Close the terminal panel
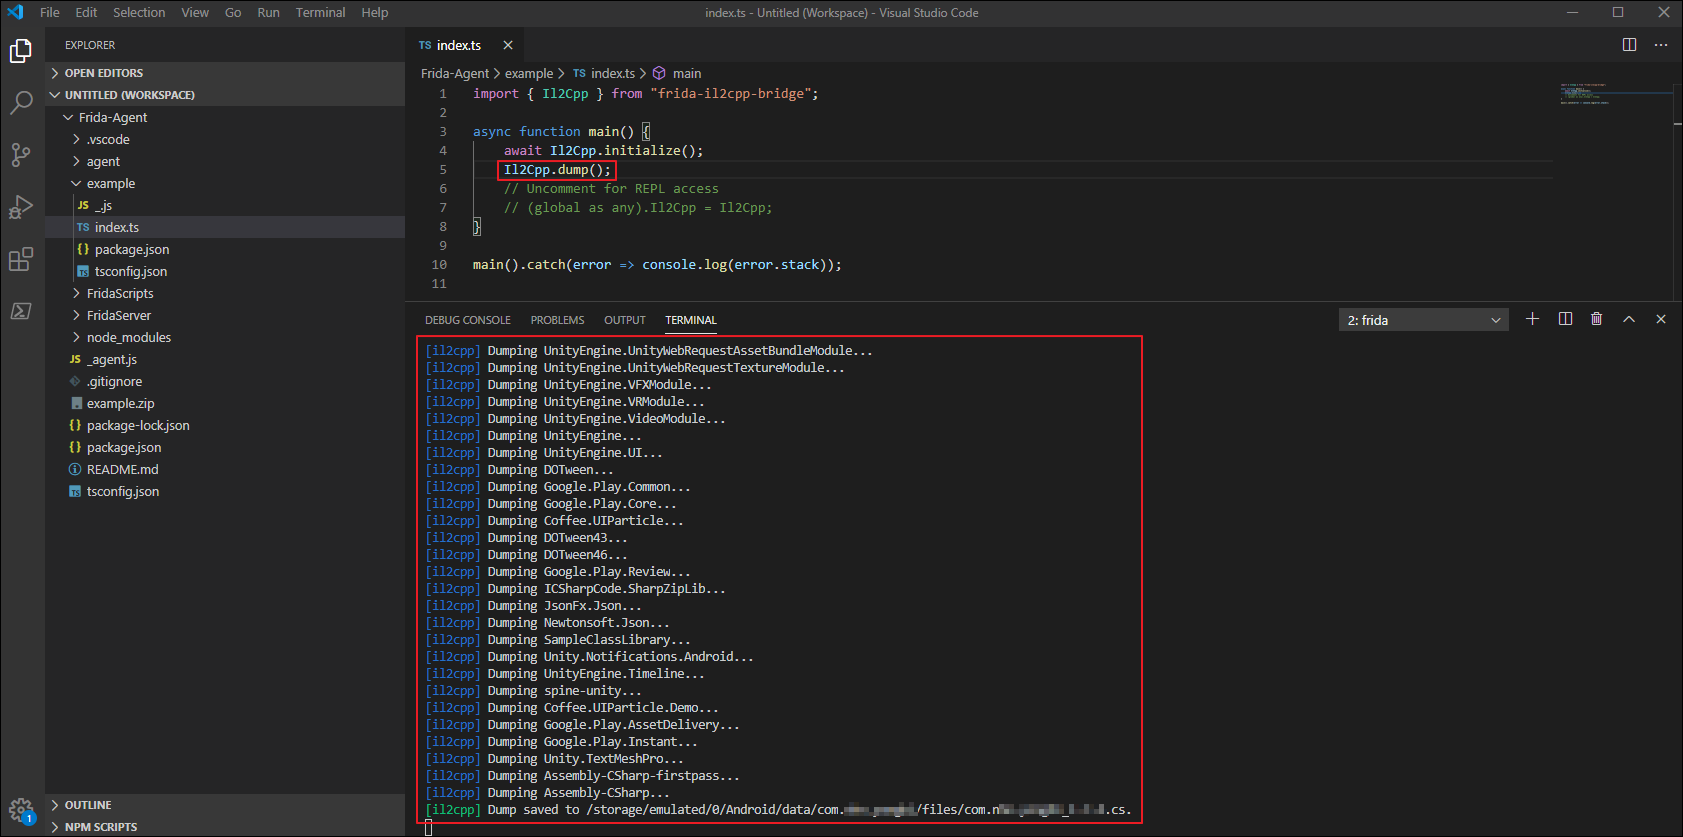The height and width of the screenshot is (837, 1683). (x=1661, y=319)
